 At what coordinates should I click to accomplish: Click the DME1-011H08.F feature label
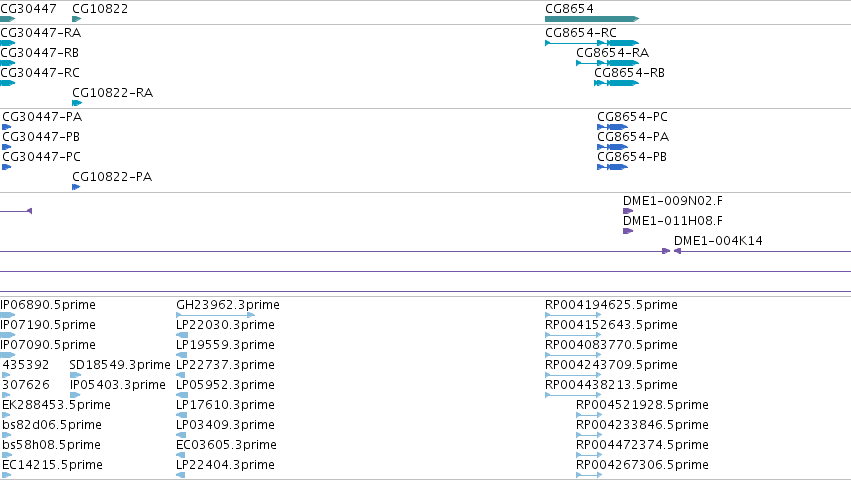tap(673, 221)
